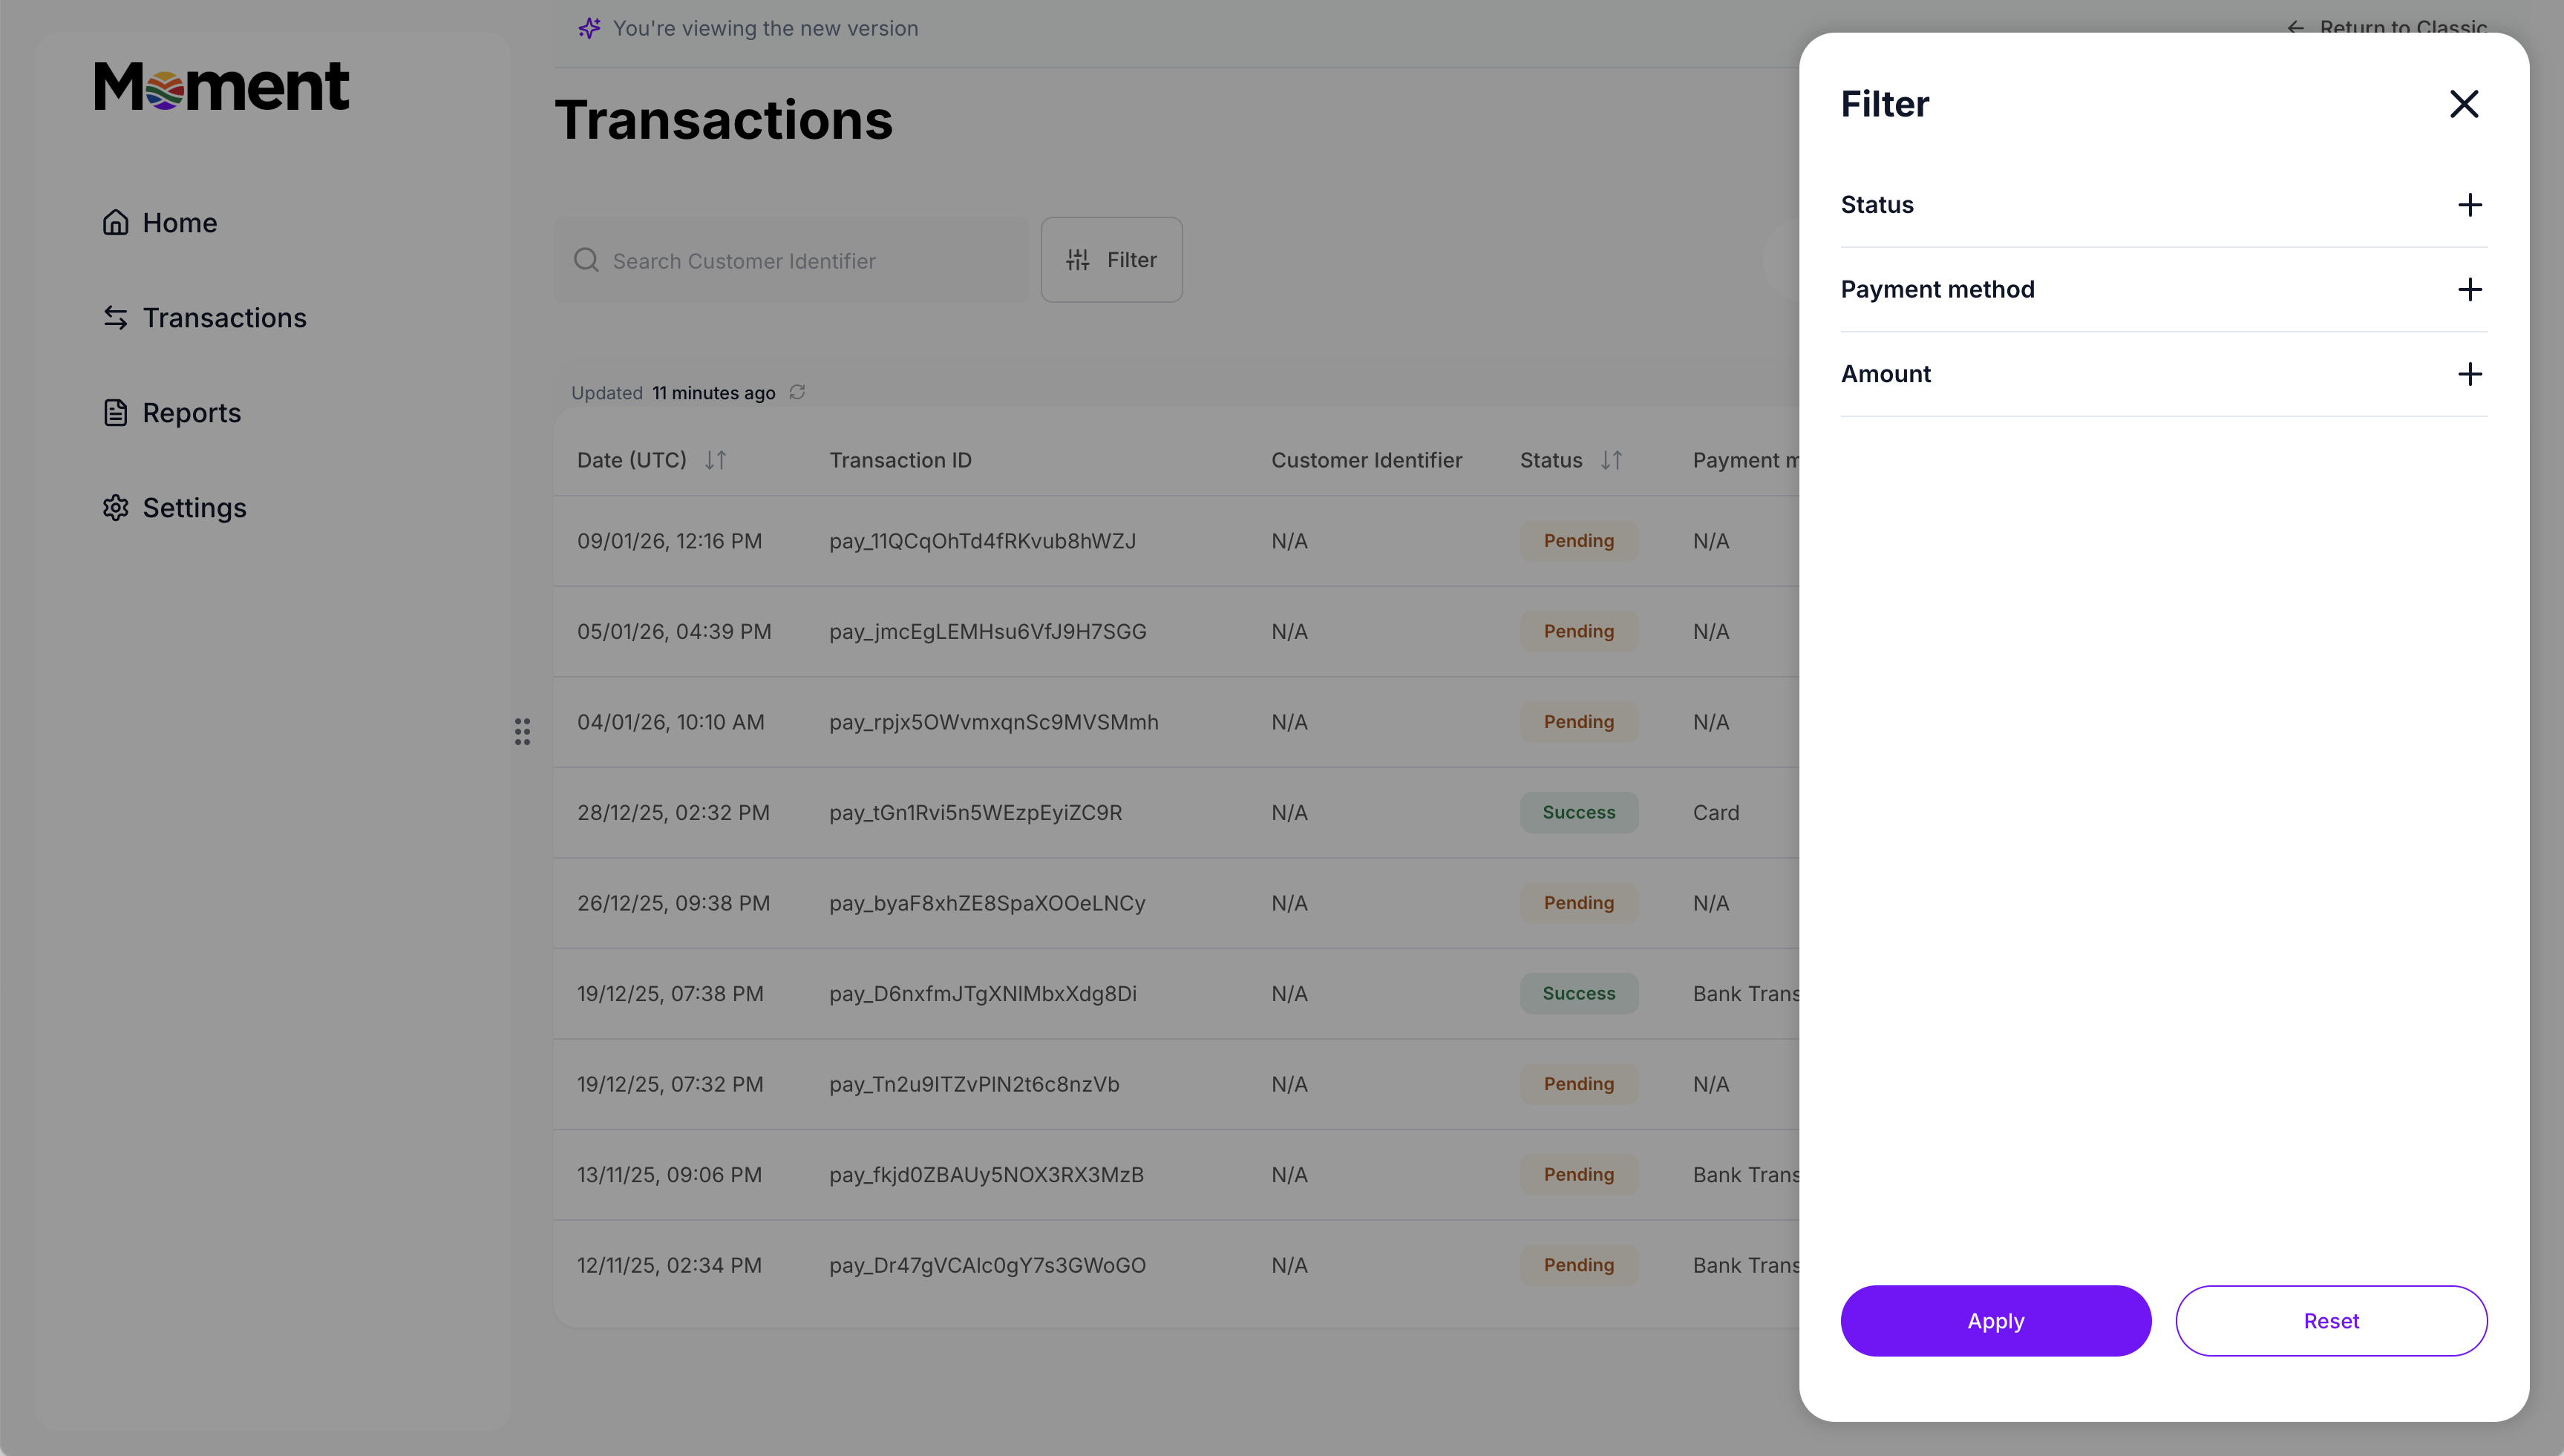Click the search magnifier icon
The height and width of the screenshot is (1456, 2564).
click(x=586, y=260)
